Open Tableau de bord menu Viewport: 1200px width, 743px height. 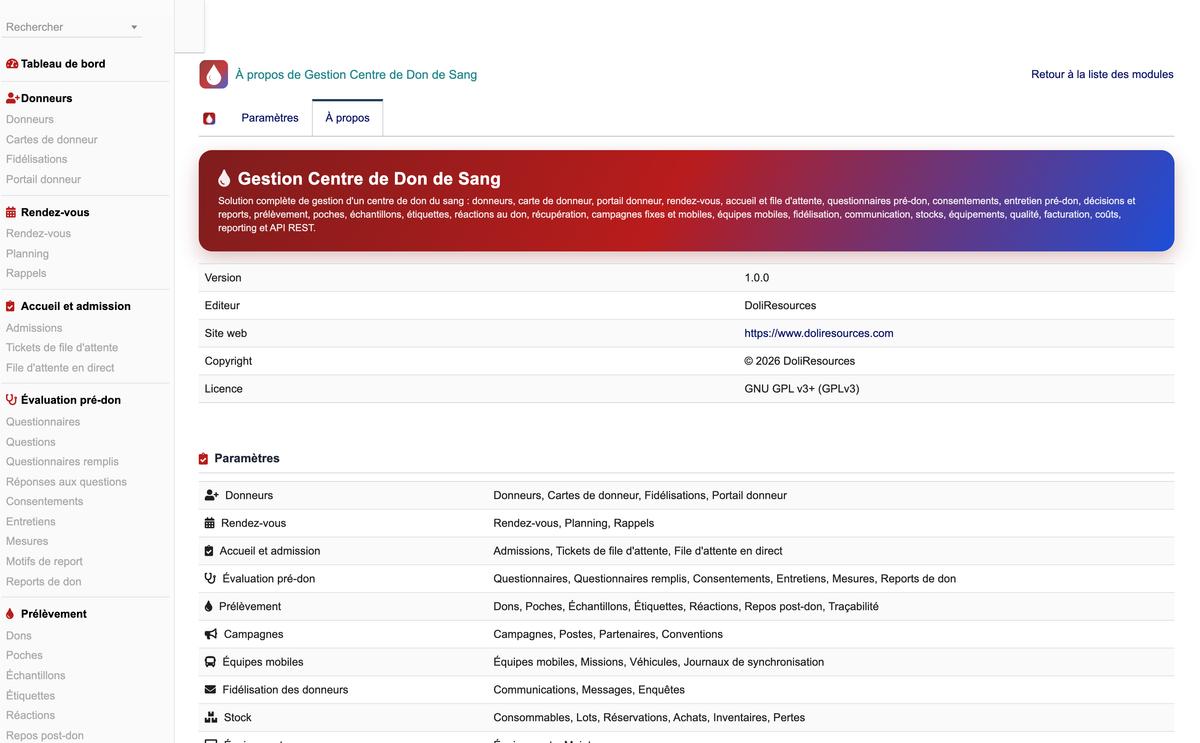pos(63,64)
